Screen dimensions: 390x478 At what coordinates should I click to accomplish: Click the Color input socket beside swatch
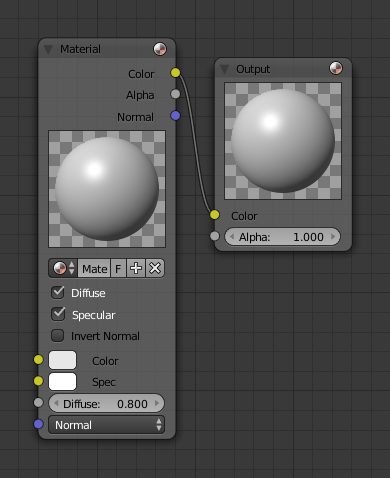coord(38,360)
